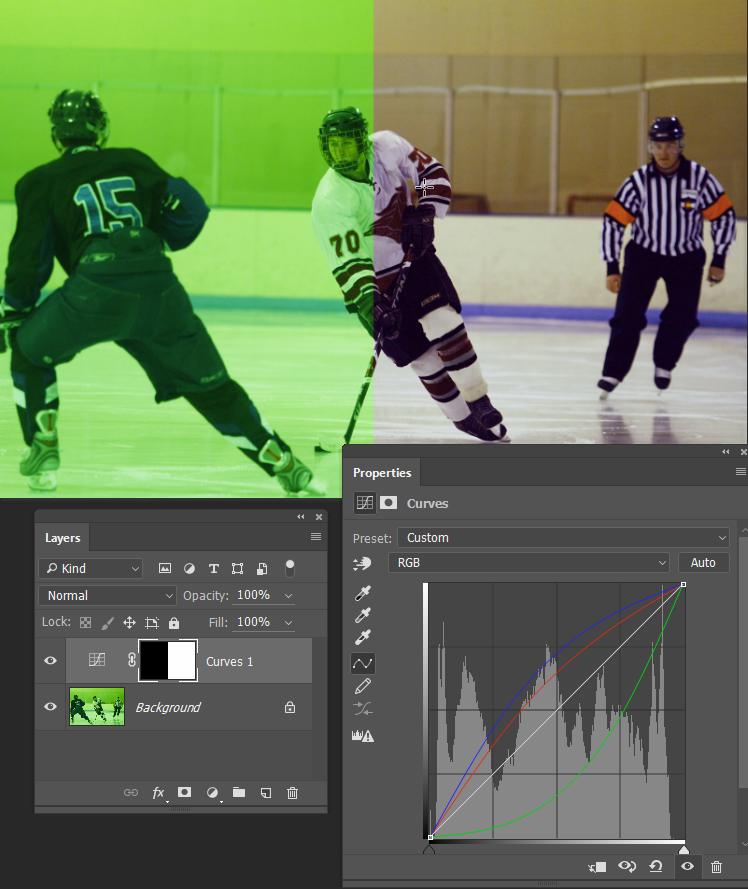Open the Properties panel flyout menu
The height and width of the screenshot is (889, 748).
(741, 472)
